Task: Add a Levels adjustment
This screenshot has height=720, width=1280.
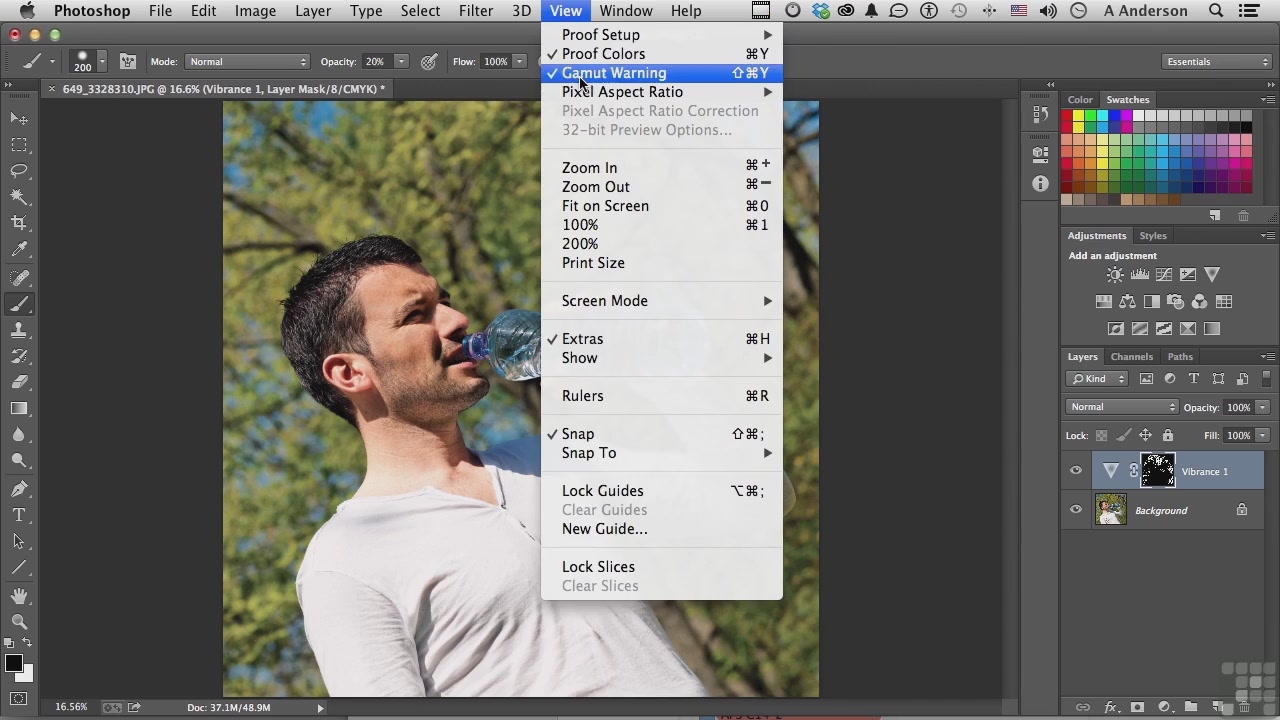Action: click(1139, 275)
